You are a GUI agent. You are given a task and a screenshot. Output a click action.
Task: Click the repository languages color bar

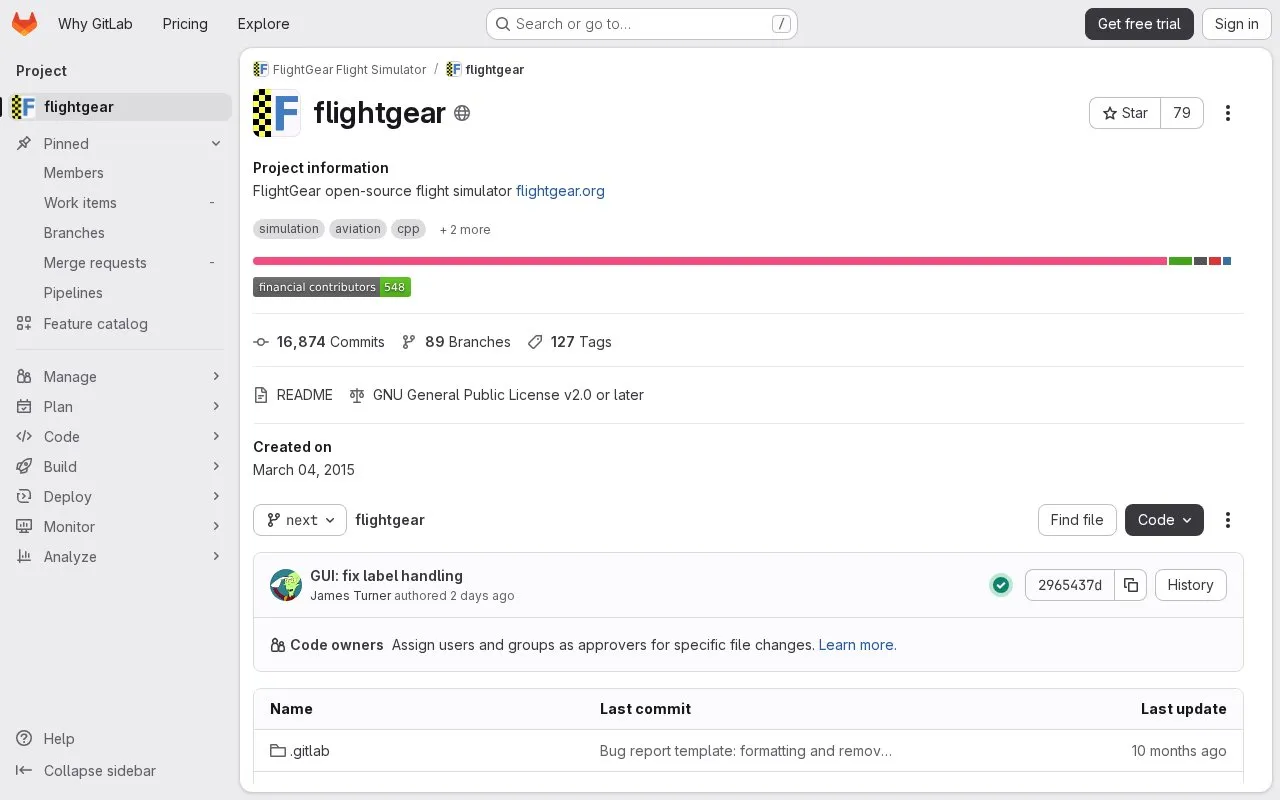[x=742, y=261]
